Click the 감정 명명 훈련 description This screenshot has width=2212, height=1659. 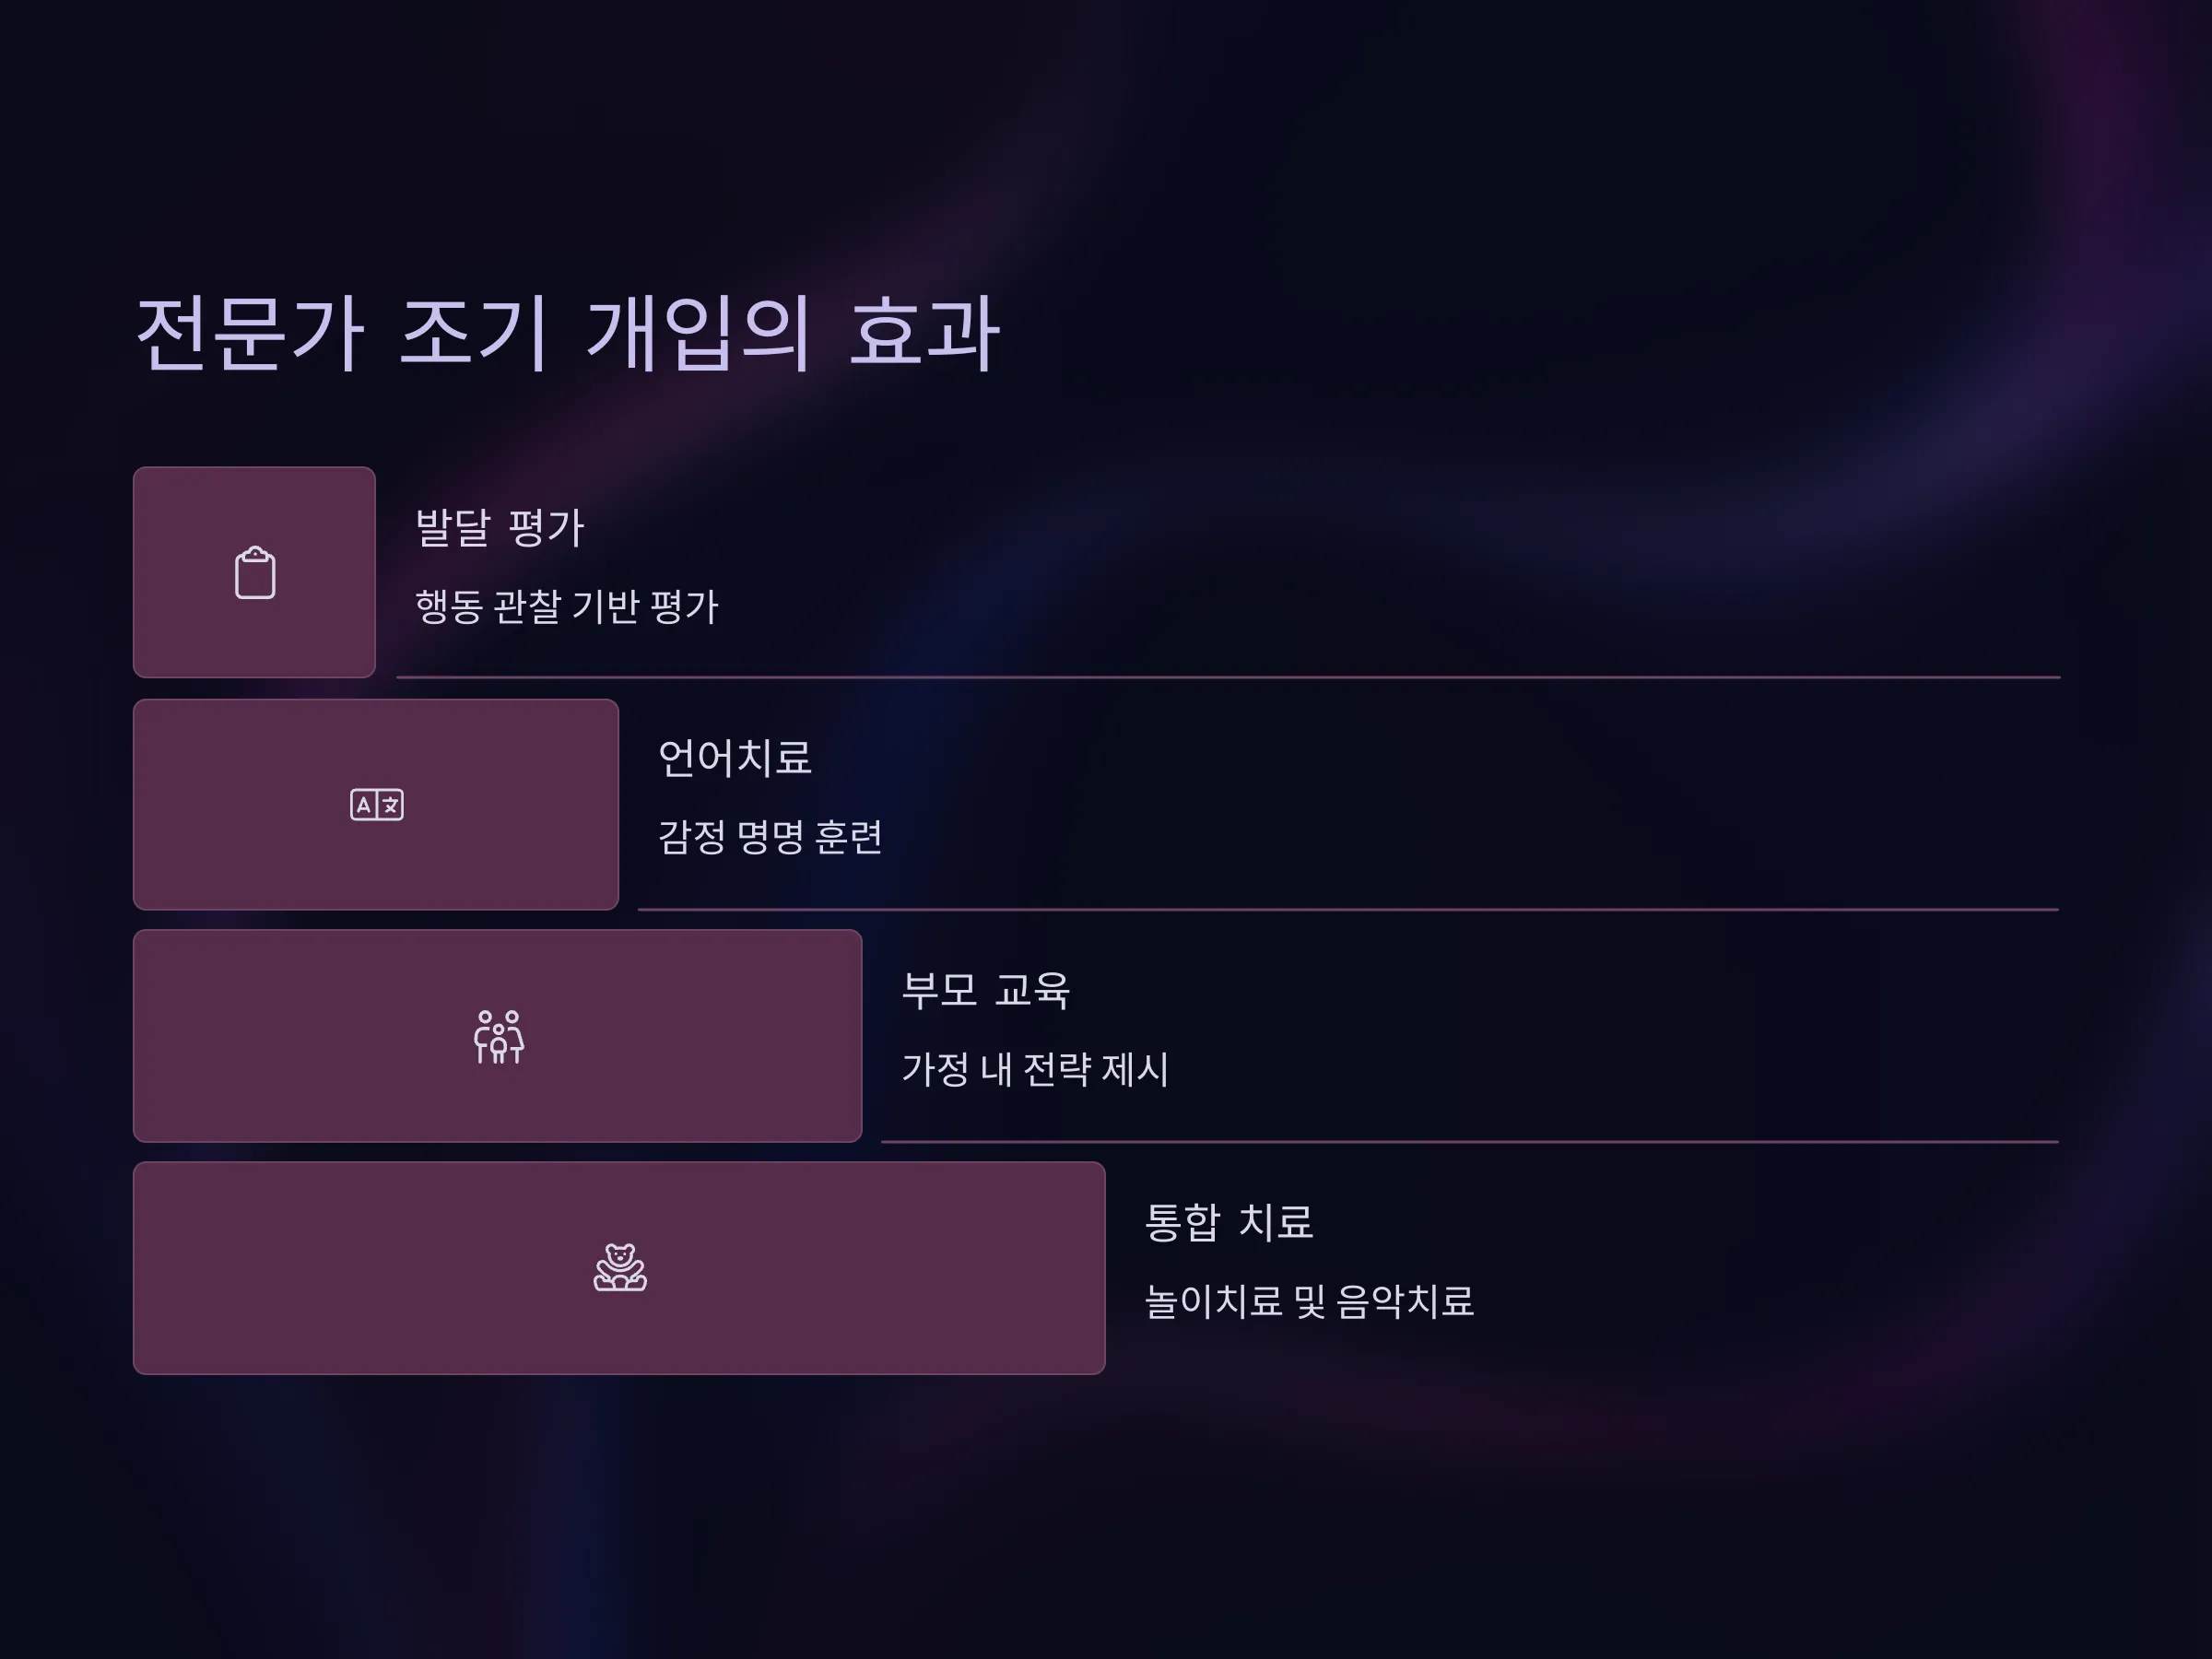point(770,837)
